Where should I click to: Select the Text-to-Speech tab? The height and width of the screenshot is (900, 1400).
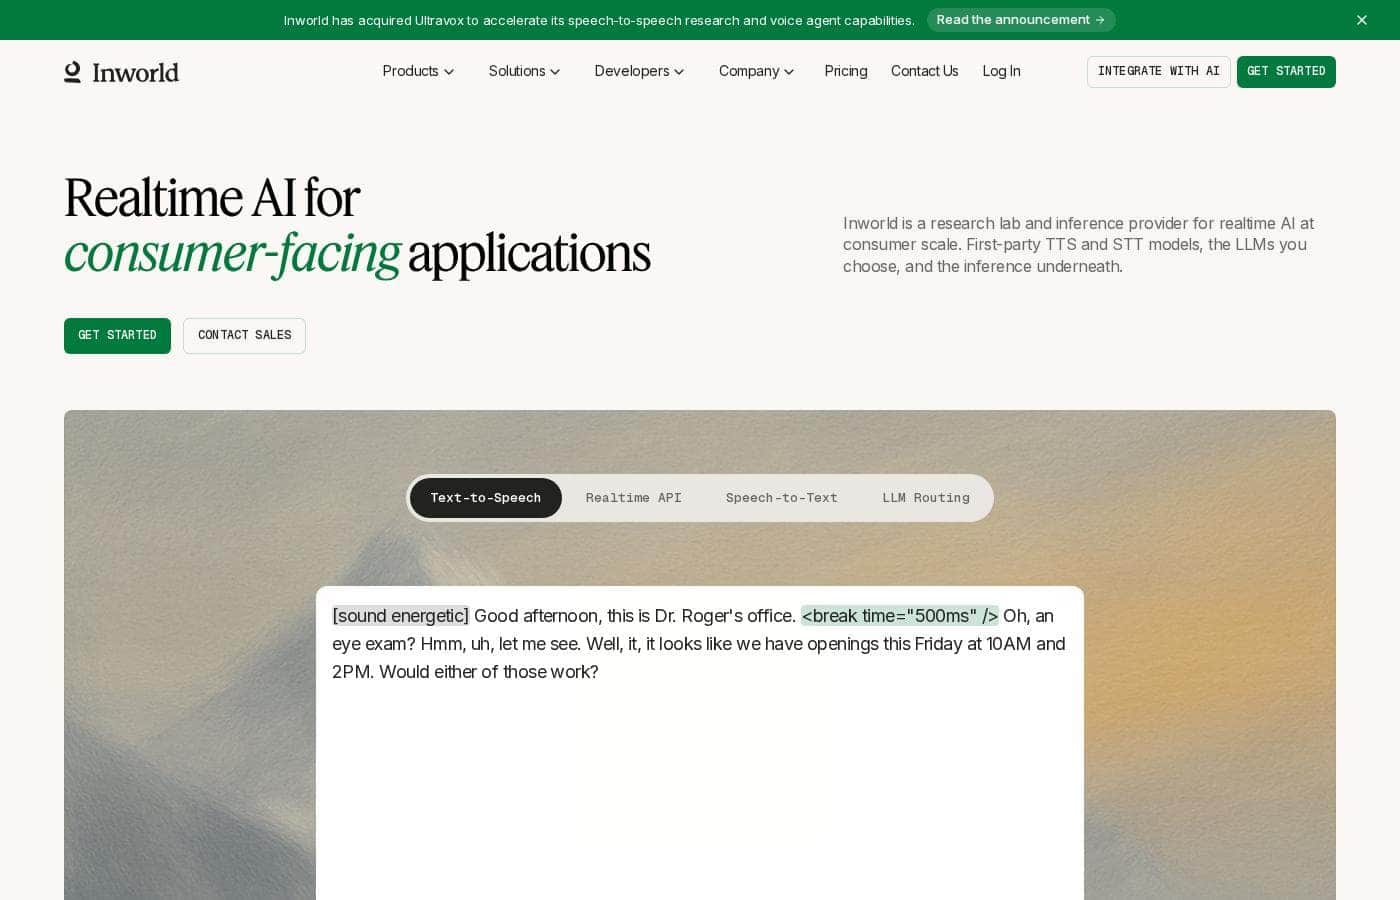(x=486, y=498)
